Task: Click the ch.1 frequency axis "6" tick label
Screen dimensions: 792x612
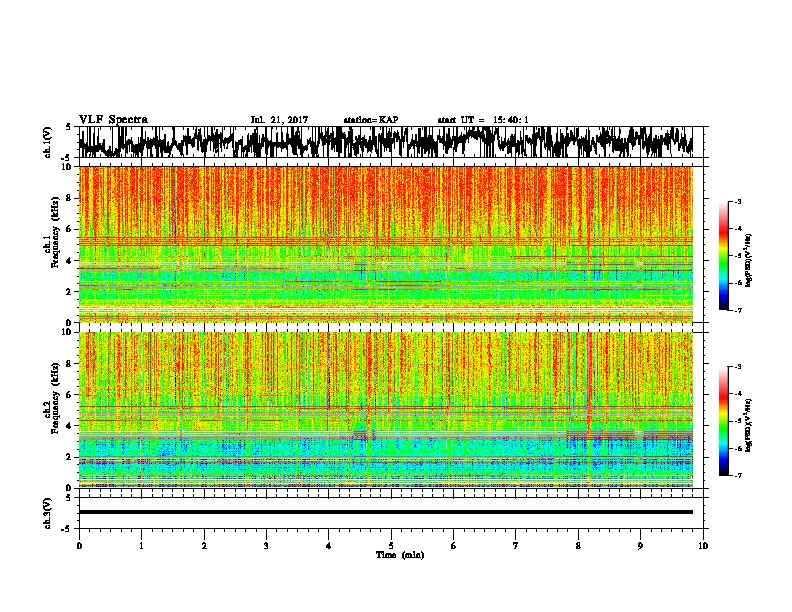Action: [69, 229]
